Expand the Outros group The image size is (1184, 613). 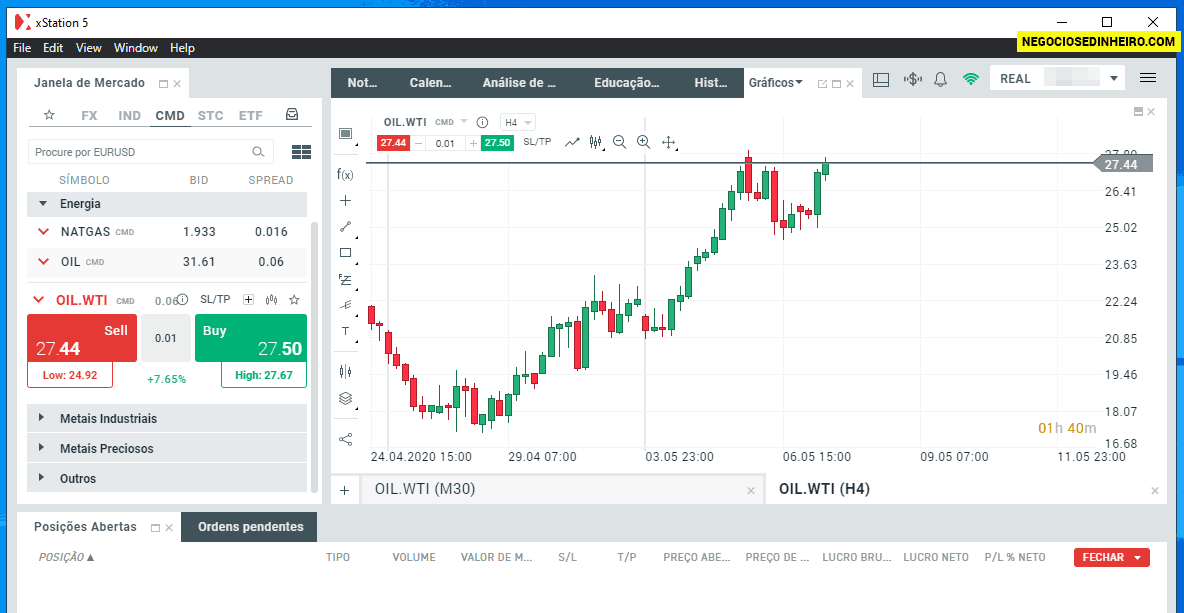(x=42, y=479)
